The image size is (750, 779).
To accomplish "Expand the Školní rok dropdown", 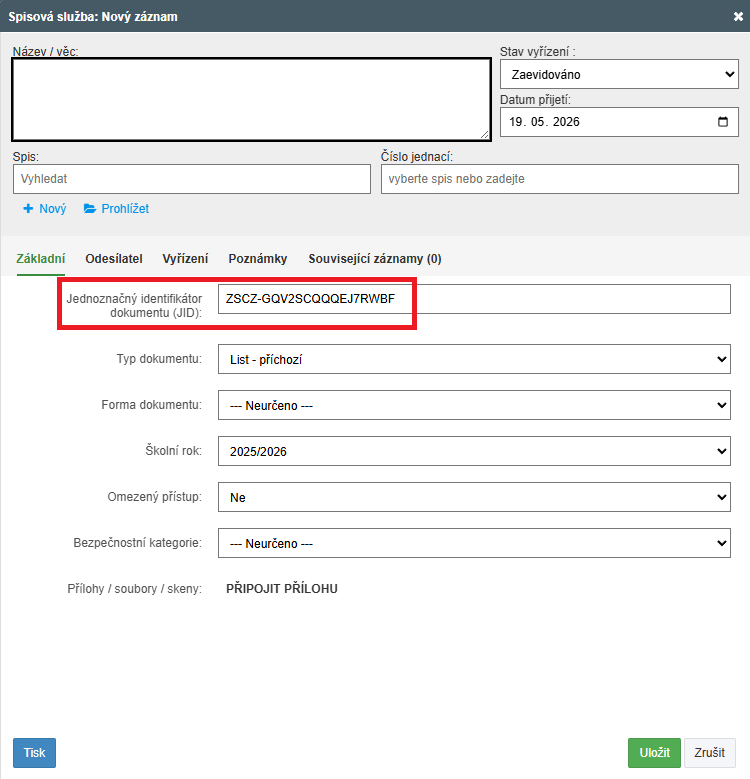I will 474,451.
